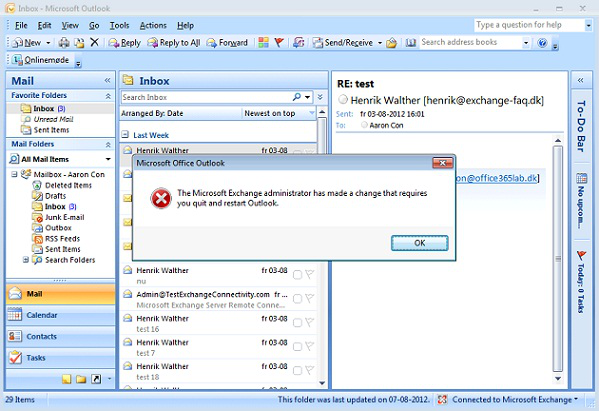Expand the To-Do Bar chevron

[x=581, y=81]
